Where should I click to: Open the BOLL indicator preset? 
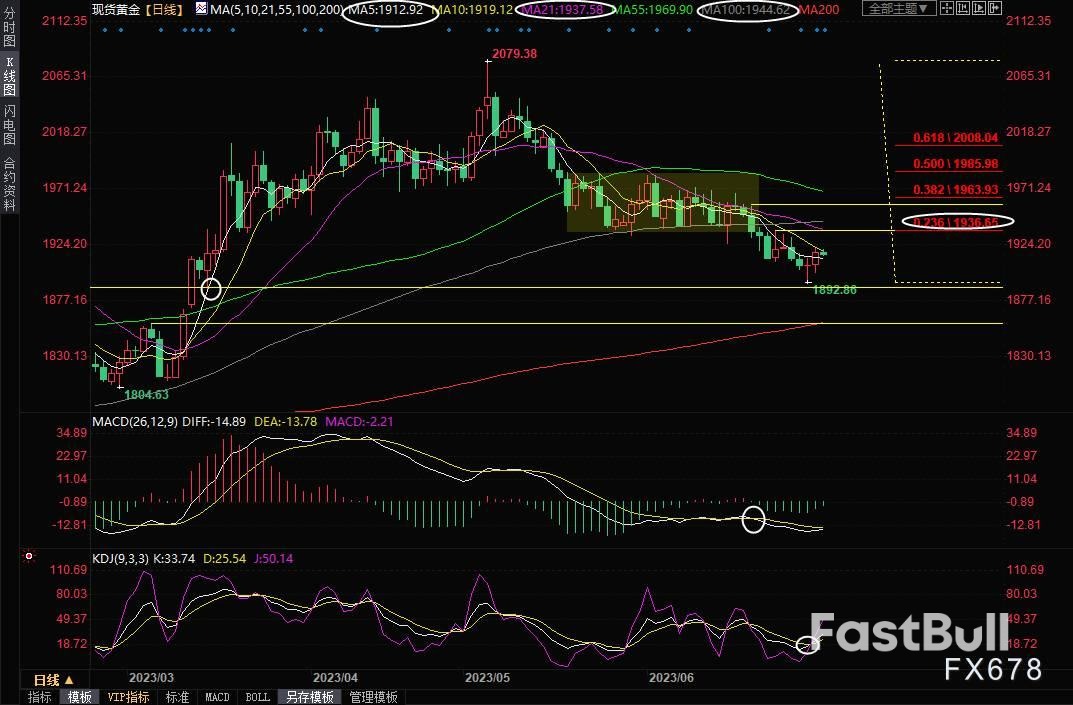pos(257,696)
